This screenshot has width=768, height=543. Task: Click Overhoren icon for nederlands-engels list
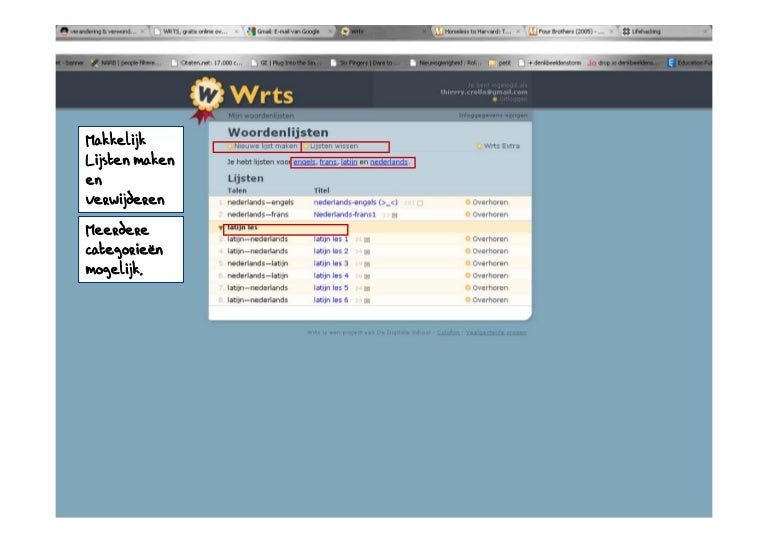(x=468, y=202)
